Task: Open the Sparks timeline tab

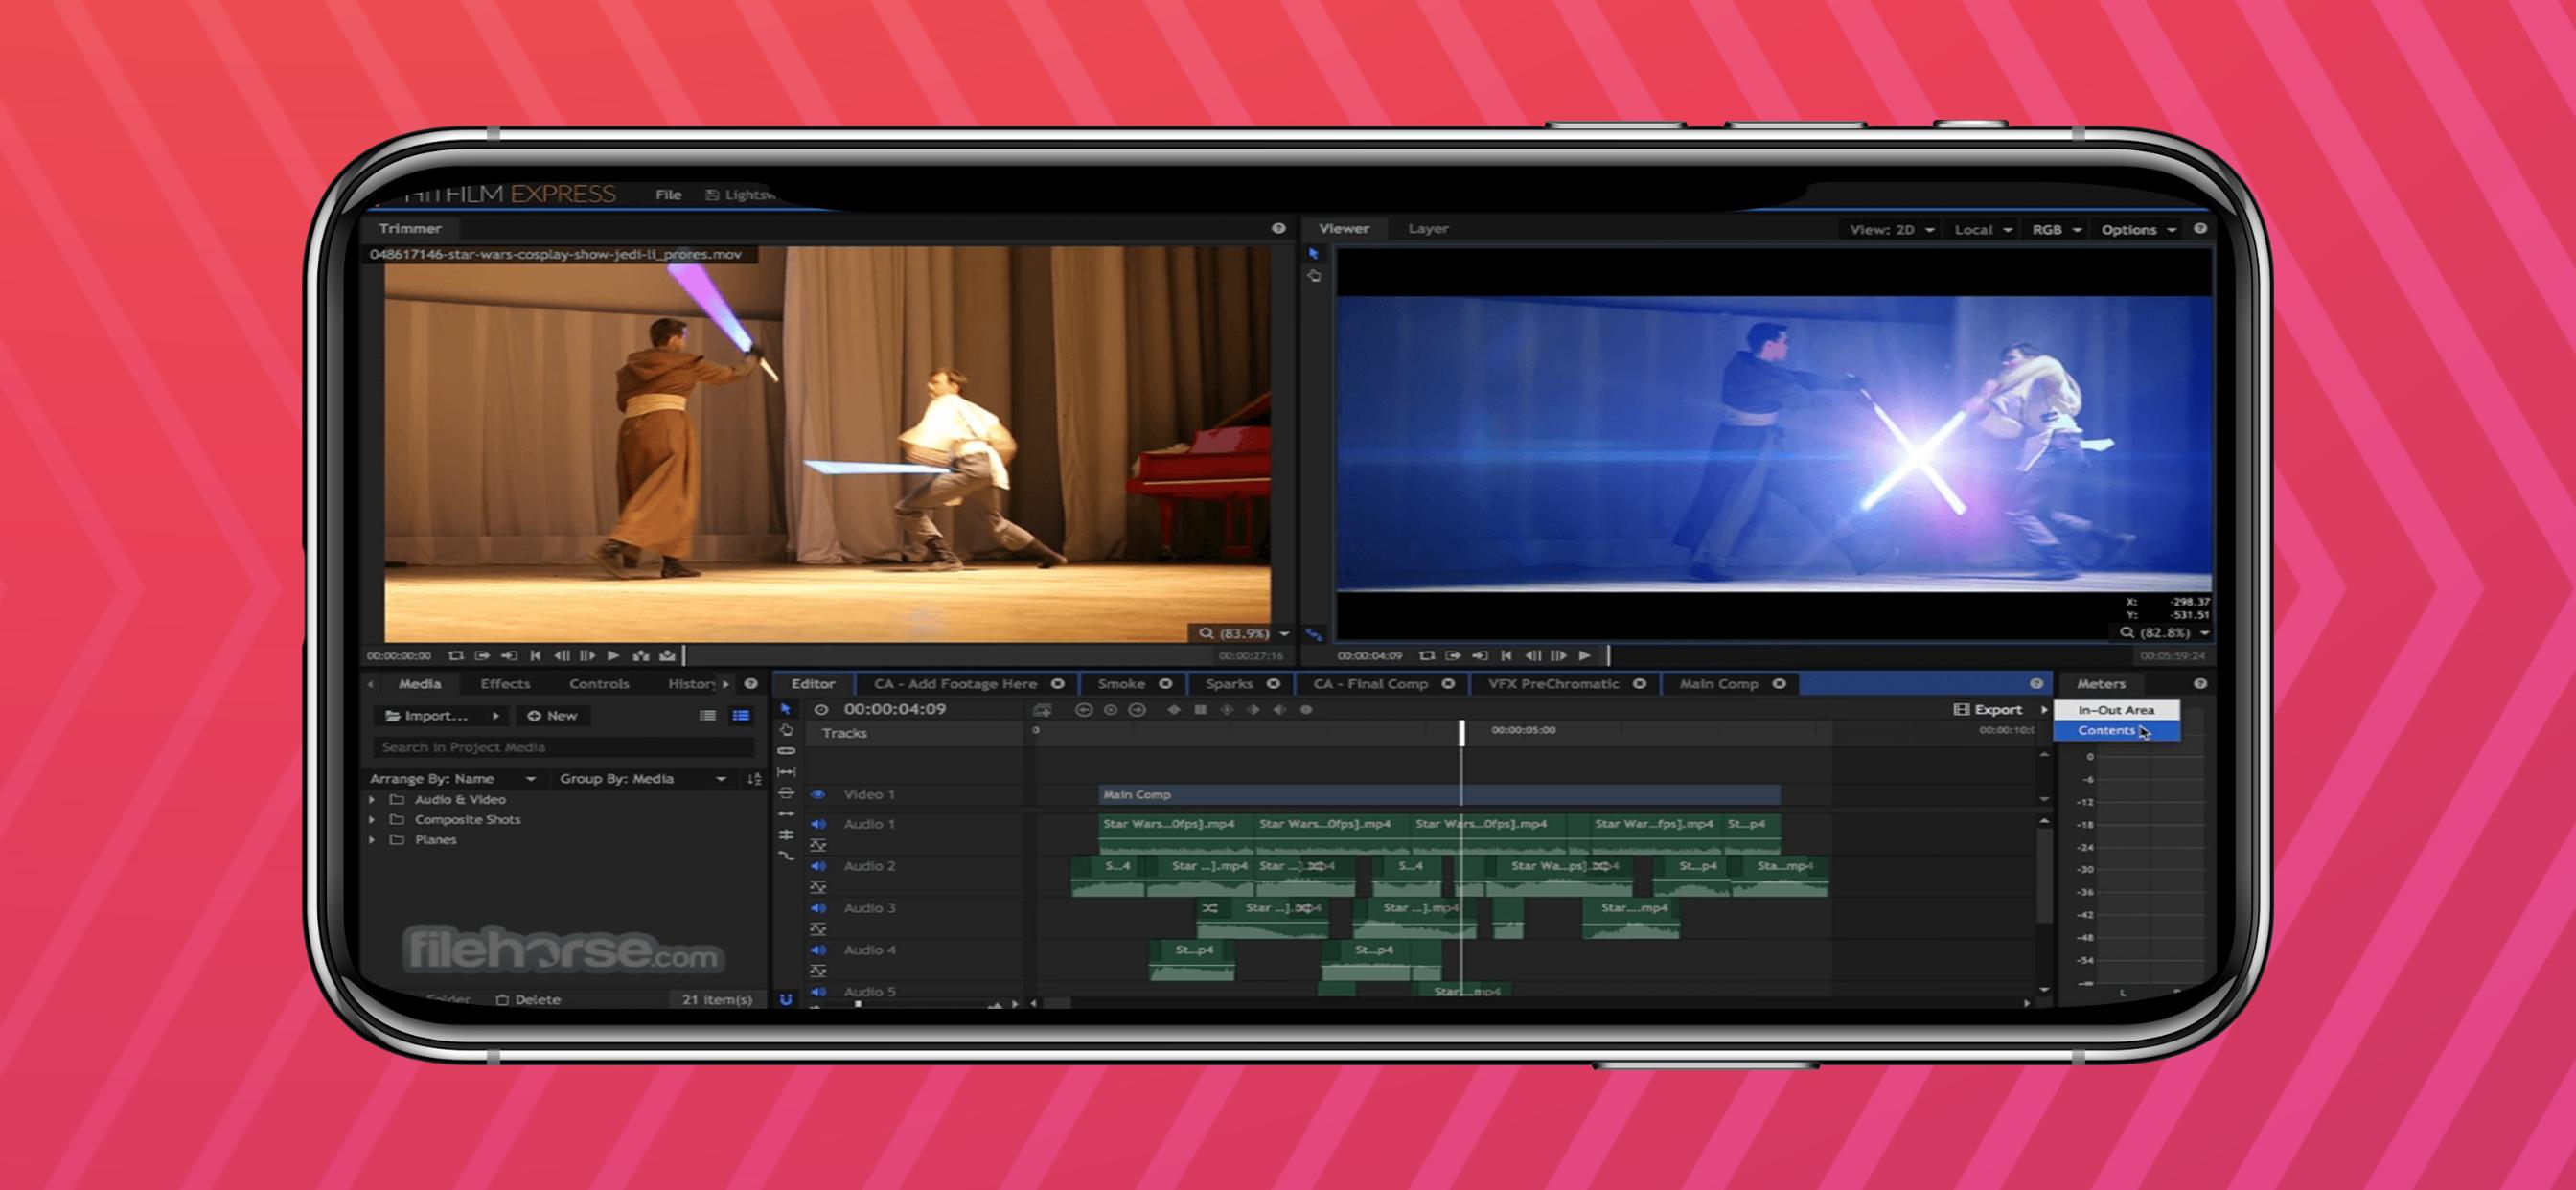Action: click(x=1229, y=684)
